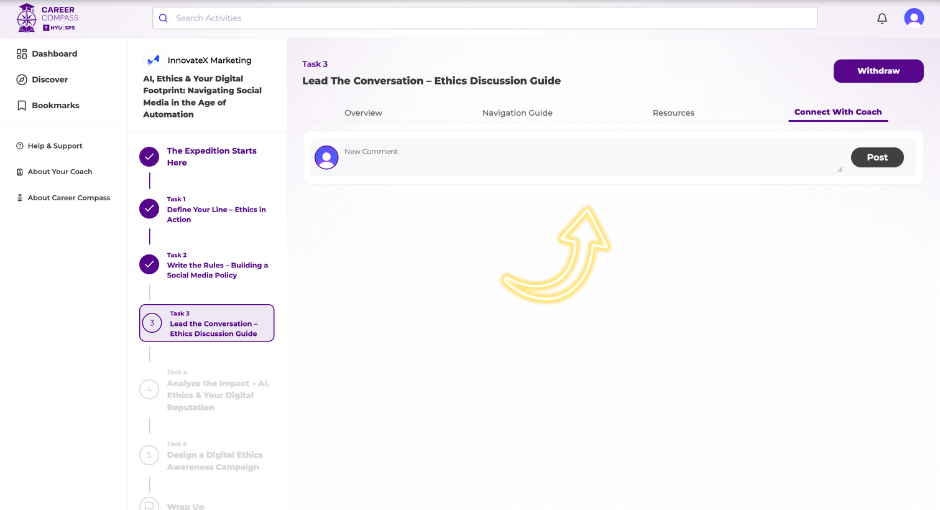Switch to the Navigation Guide tab

coord(517,113)
